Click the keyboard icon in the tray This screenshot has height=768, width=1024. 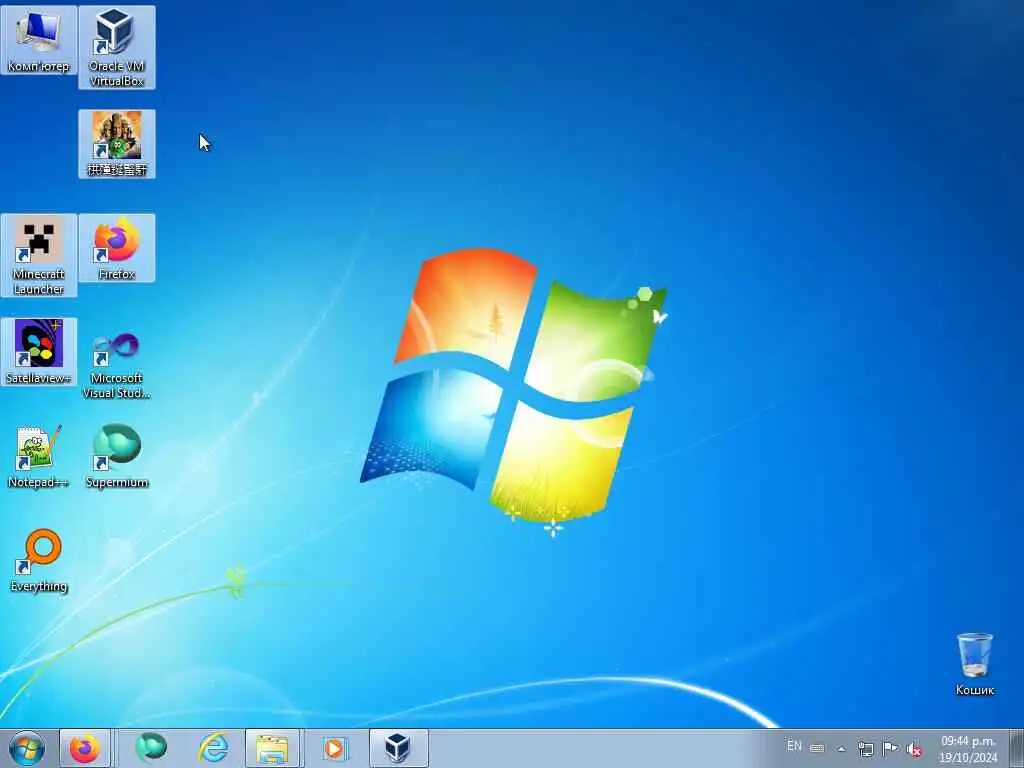tap(817, 748)
